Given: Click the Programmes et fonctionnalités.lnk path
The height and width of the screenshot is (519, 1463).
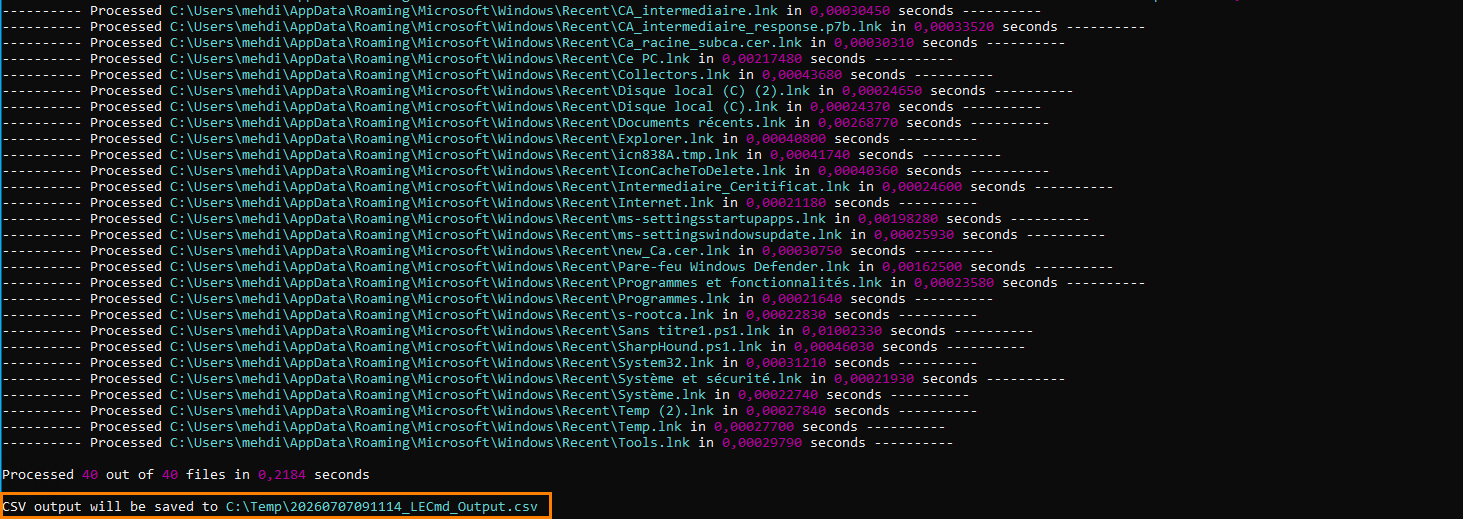Looking at the screenshot, I should 528,282.
